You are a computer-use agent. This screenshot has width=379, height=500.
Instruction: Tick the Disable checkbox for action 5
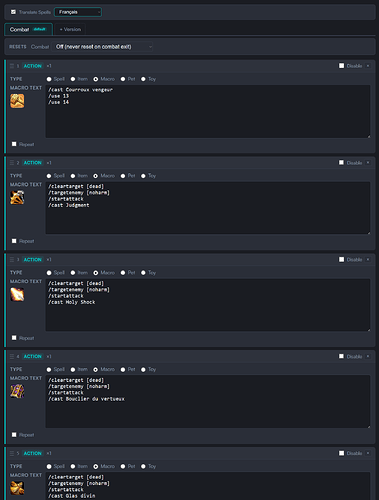(x=341, y=453)
